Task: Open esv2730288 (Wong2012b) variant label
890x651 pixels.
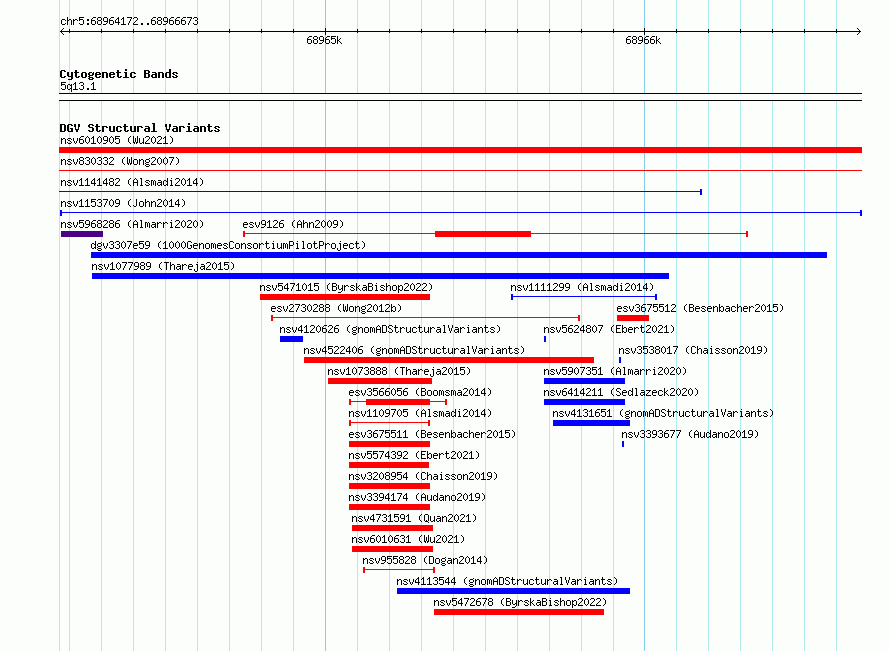Action: pyautogui.click(x=336, y=308)
